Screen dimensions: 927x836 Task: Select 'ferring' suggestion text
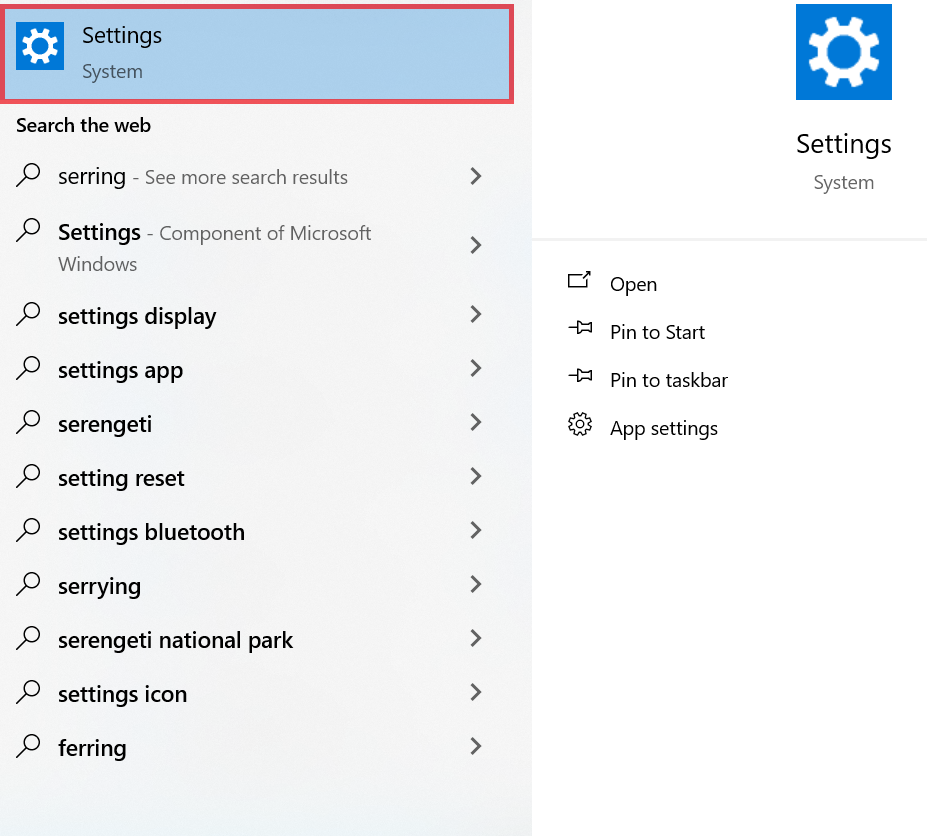coord(92,748)
